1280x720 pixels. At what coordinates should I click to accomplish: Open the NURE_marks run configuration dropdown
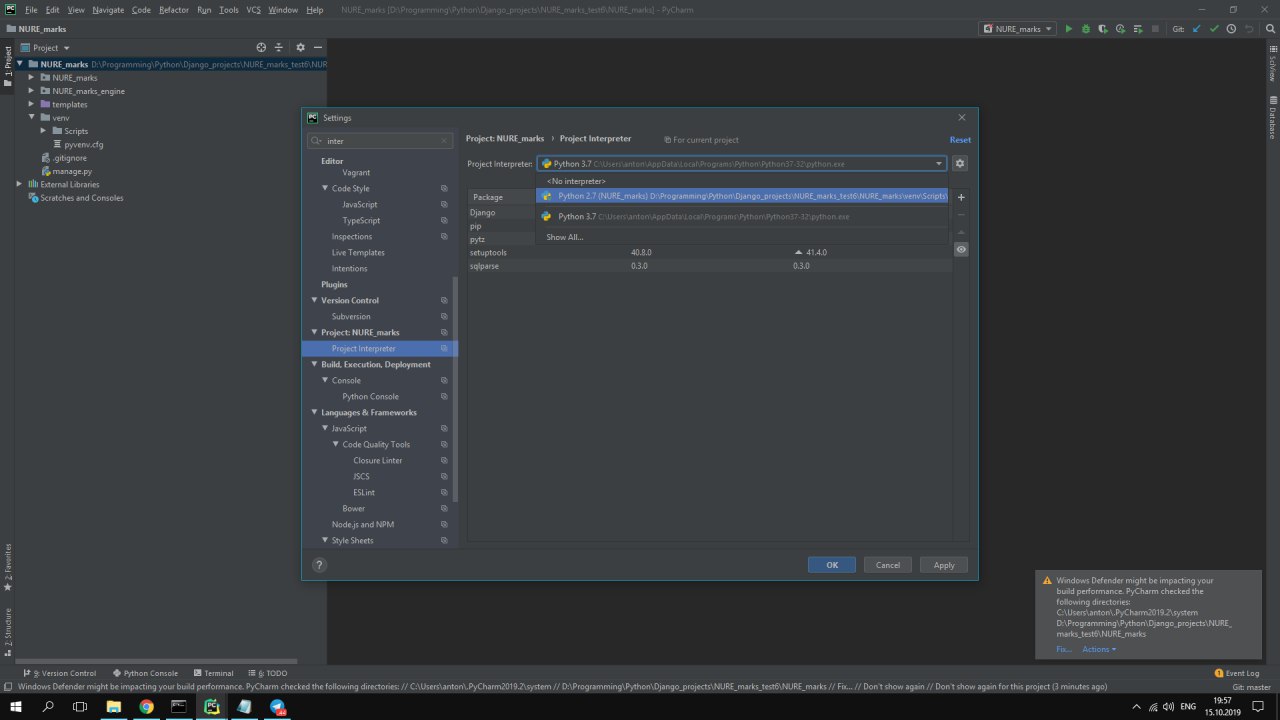1018,29
